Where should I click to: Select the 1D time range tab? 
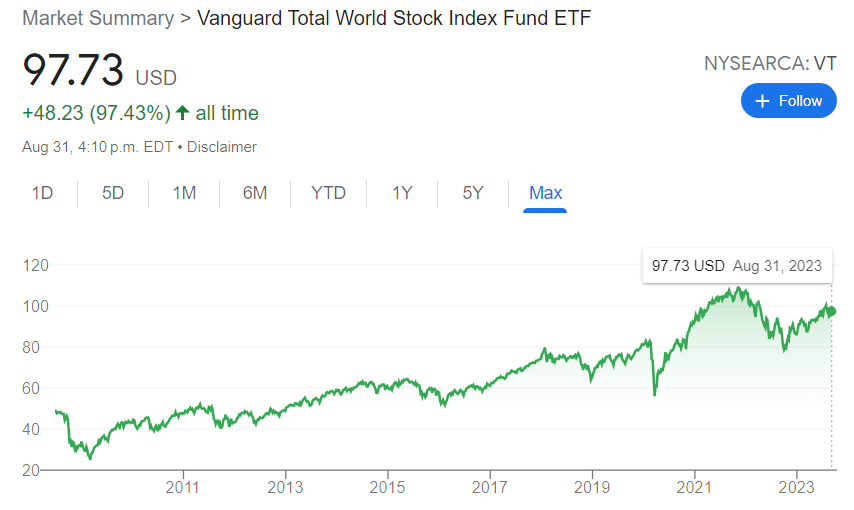[42, 193]
